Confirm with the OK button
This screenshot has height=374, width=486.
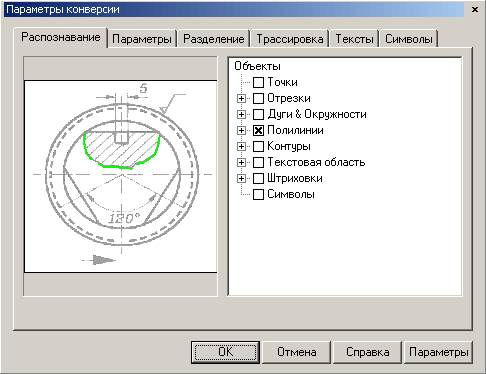point(226,352)
